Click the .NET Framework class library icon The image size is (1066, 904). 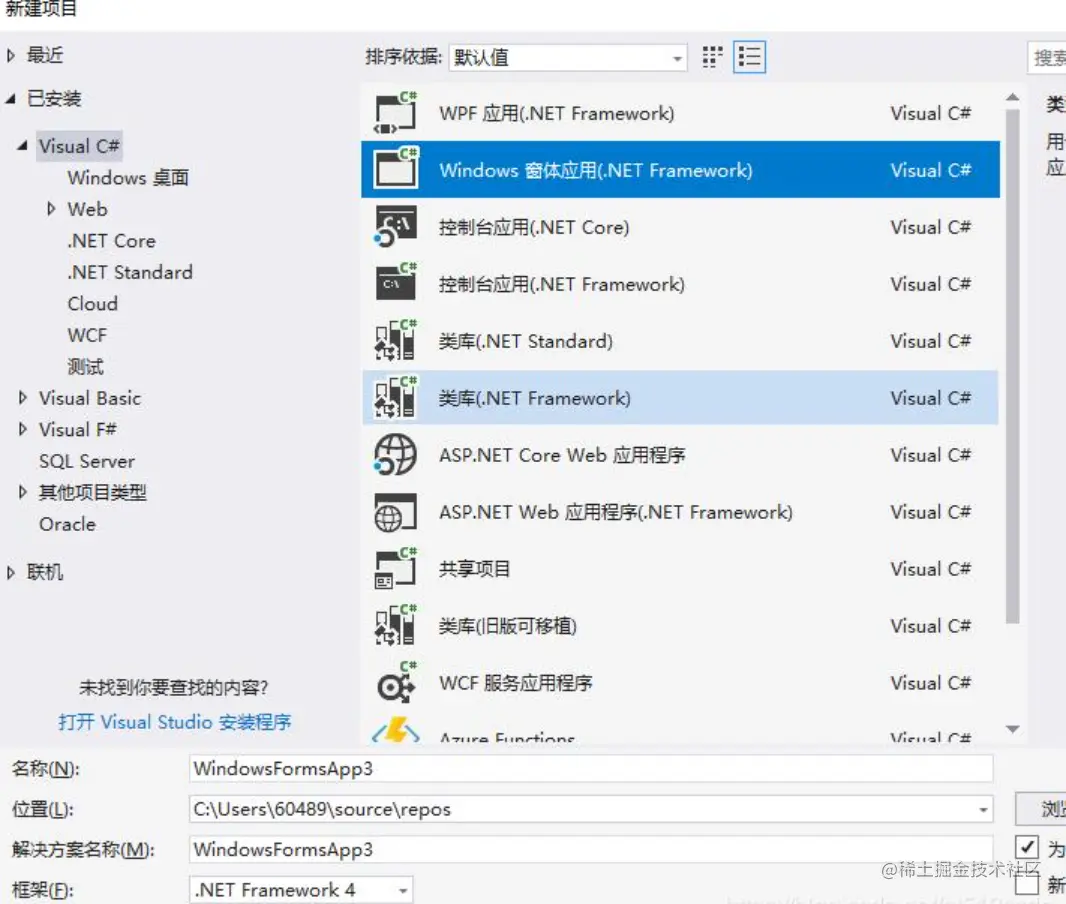click(x=396, y=398)
